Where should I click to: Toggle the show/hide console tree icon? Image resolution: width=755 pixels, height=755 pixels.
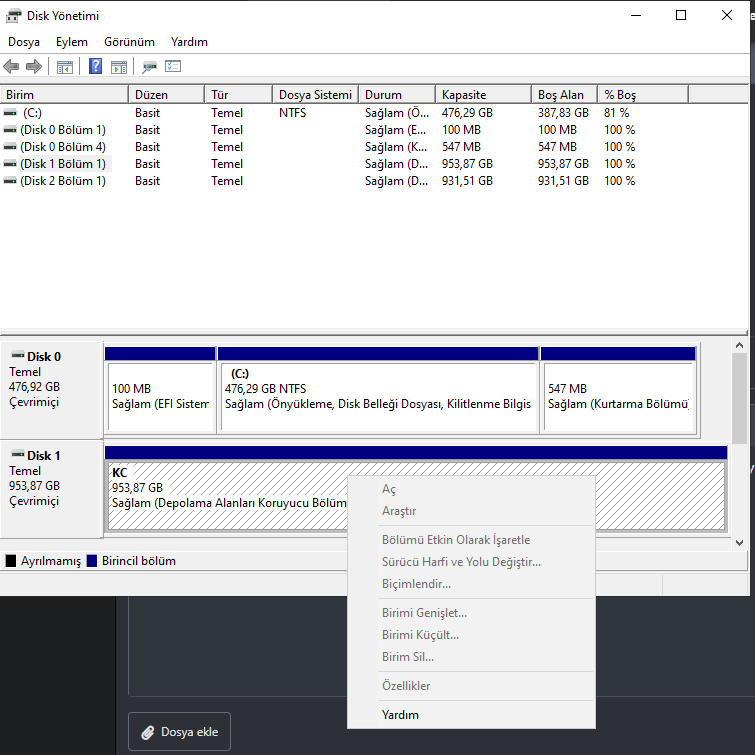pos(65,67)
